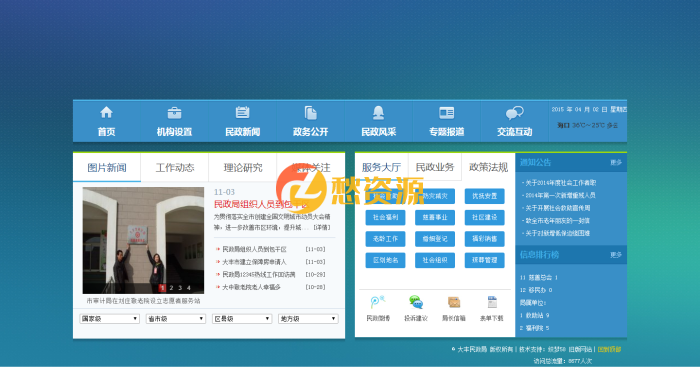Click the ranking row 救助站
The image size is (700, 376).
tap(534, 315)
